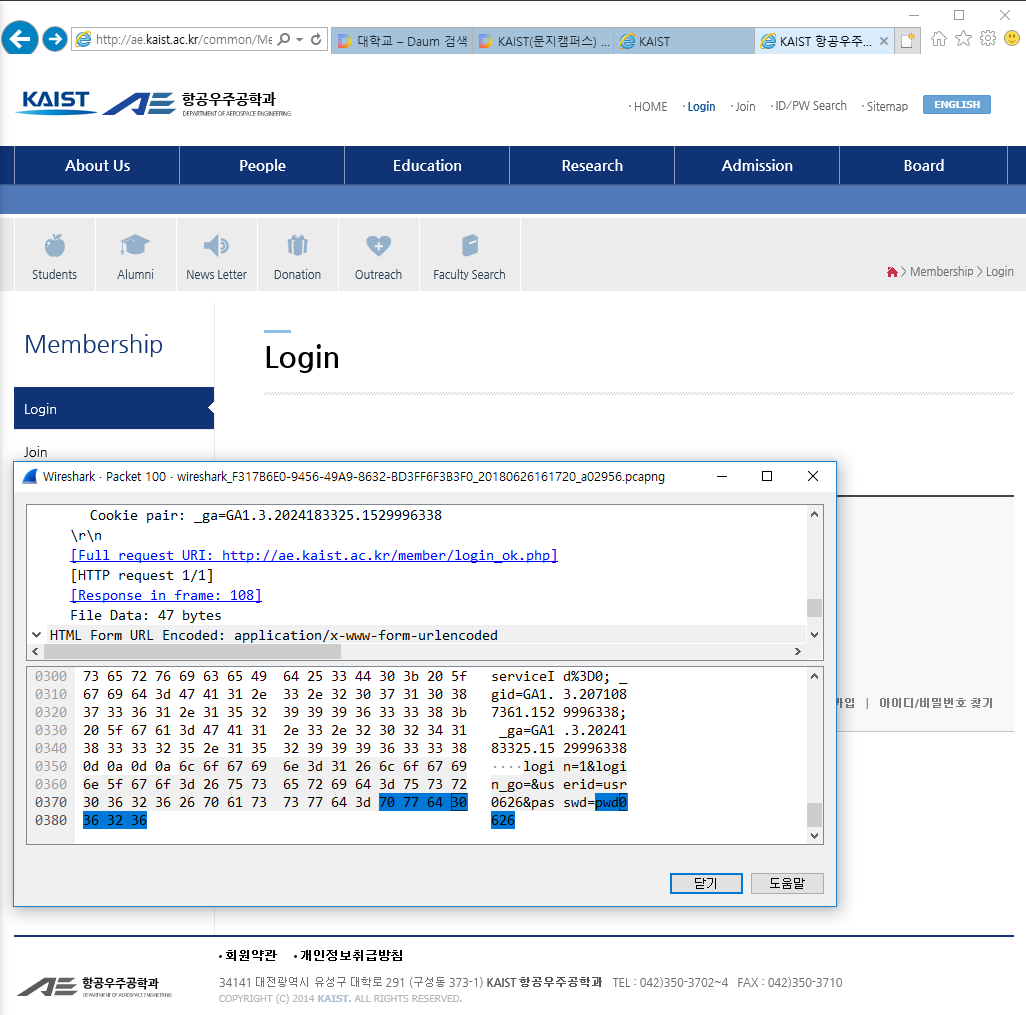Viewport: 1026px width, 1015px height.
Task: Open the About Us menu
Action: click(97, 166)
